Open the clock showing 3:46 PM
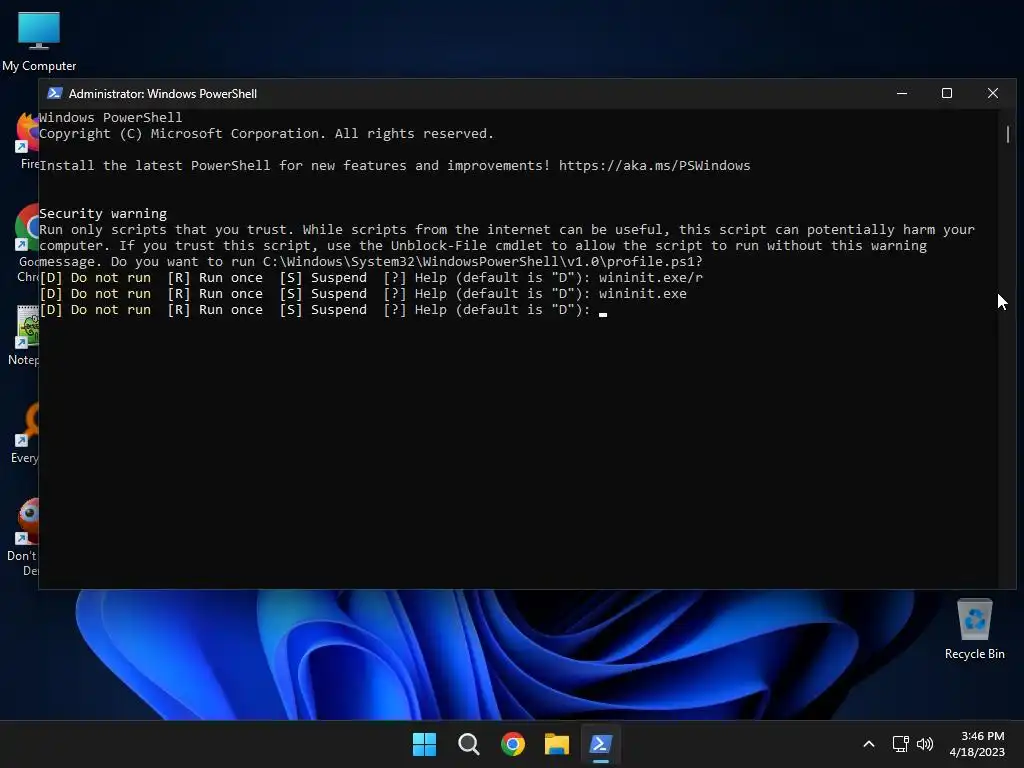The image size is (1024, 768). 977,744
